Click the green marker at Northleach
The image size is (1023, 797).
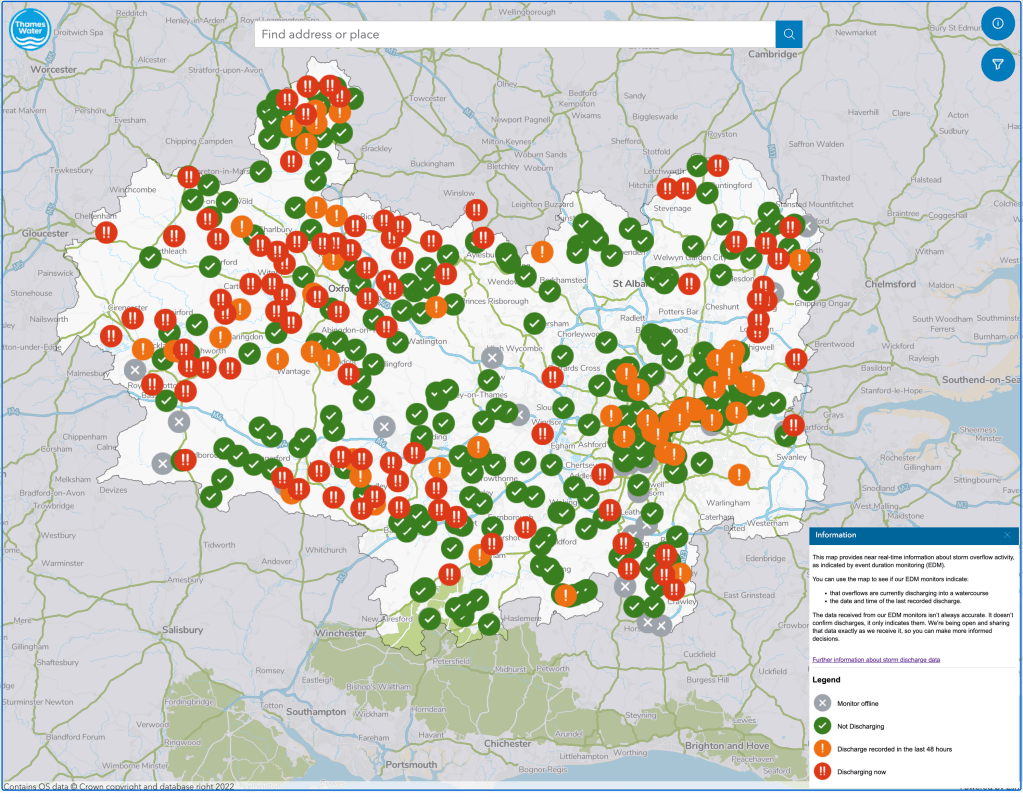pos(150,256)
